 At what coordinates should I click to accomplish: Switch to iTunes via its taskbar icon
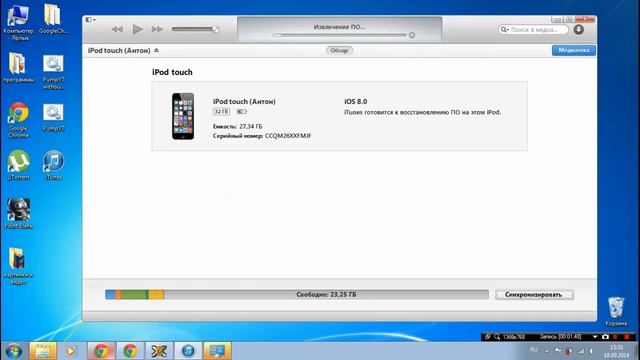coord(188,351)
